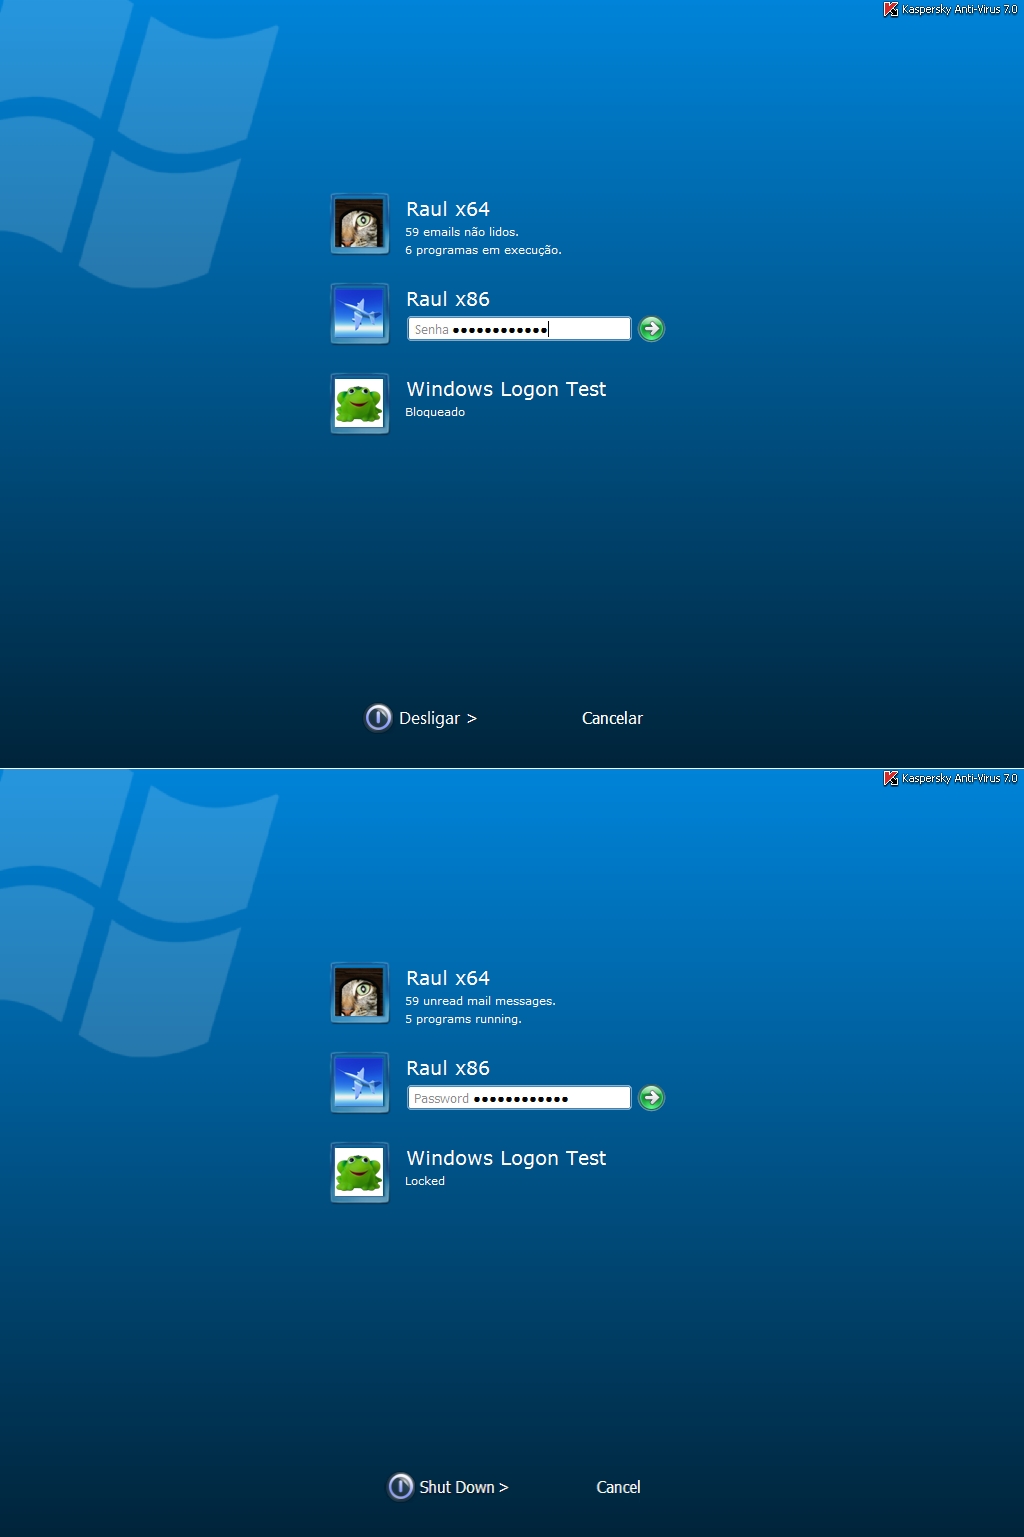Click 'Locked' status text
Screen dimensions: 1024x1537
[425, 1181]
